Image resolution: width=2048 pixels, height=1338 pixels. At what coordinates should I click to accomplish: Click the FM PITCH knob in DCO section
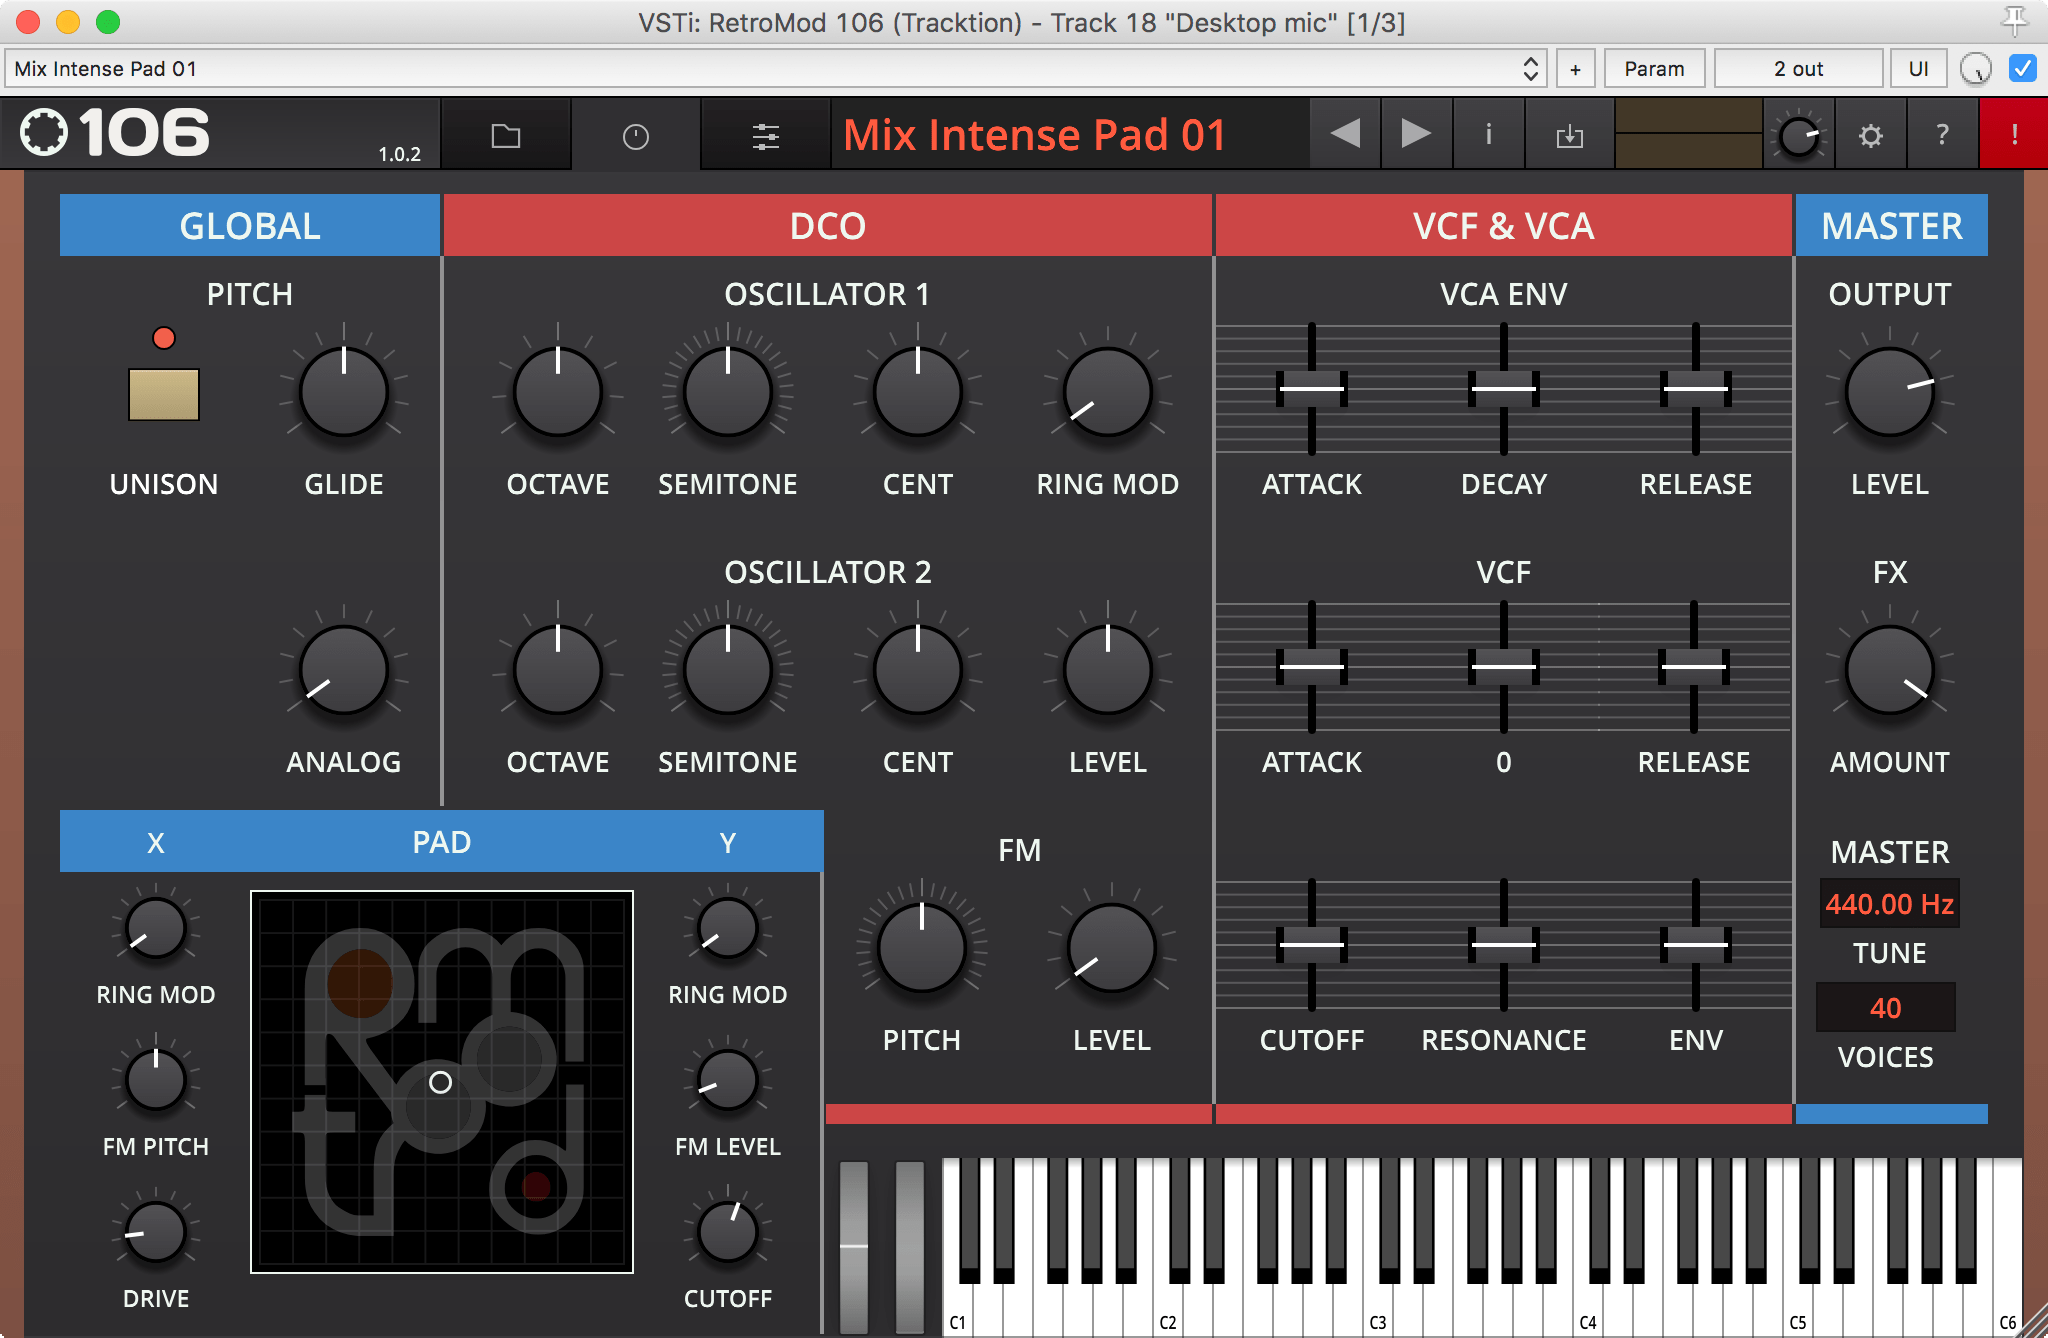922,947
